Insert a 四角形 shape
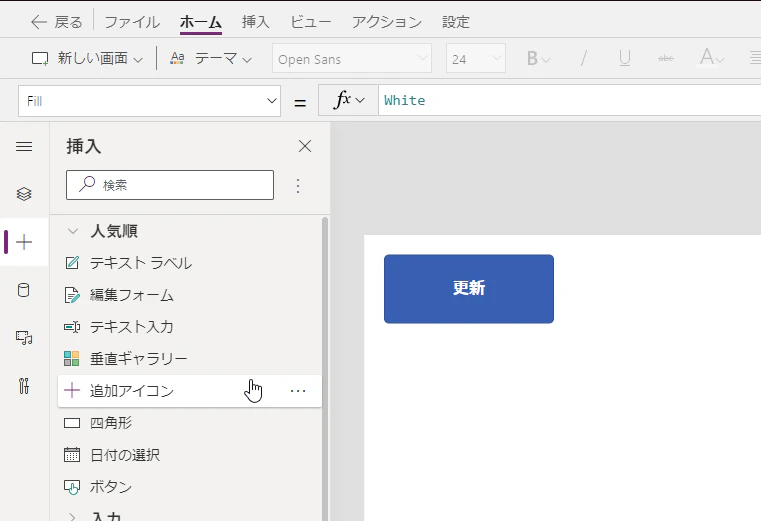This screenshot has width=761, height=521. click(x=190, y=423)
